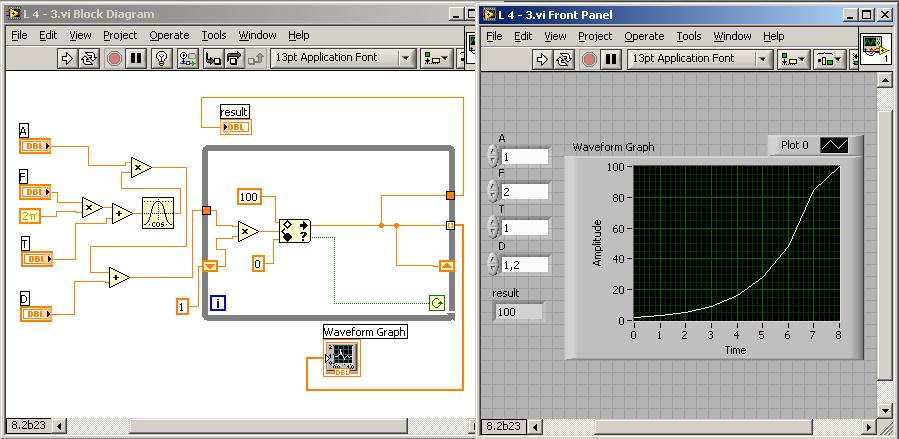Screen dimensions: 899x439
Task: Open Tools menu in Front Panel window
Action: [689, 37]
